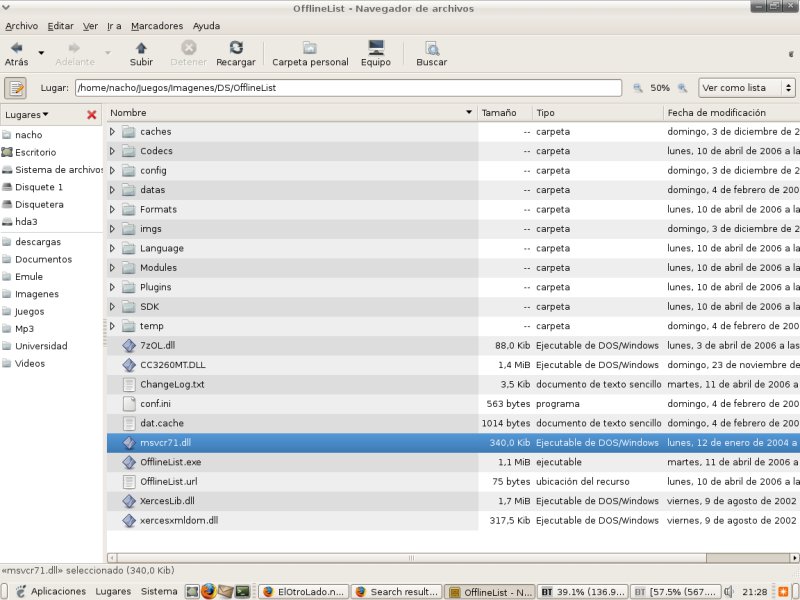Reload the folder with Recargar
This screenshot has width=800, height=600.
pos(235,47)
